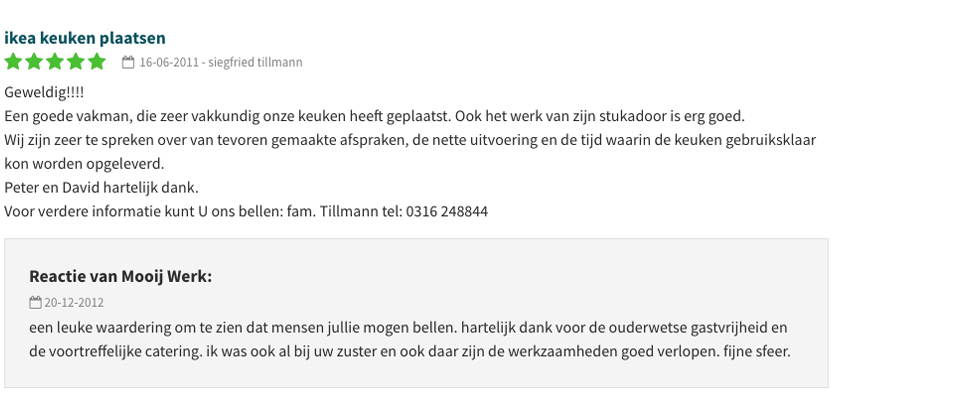The height and width of the screenshot is (409, 960).
Task: Click the "Peter en David hartelijk dank." line
Action: (x=102, y=187)
